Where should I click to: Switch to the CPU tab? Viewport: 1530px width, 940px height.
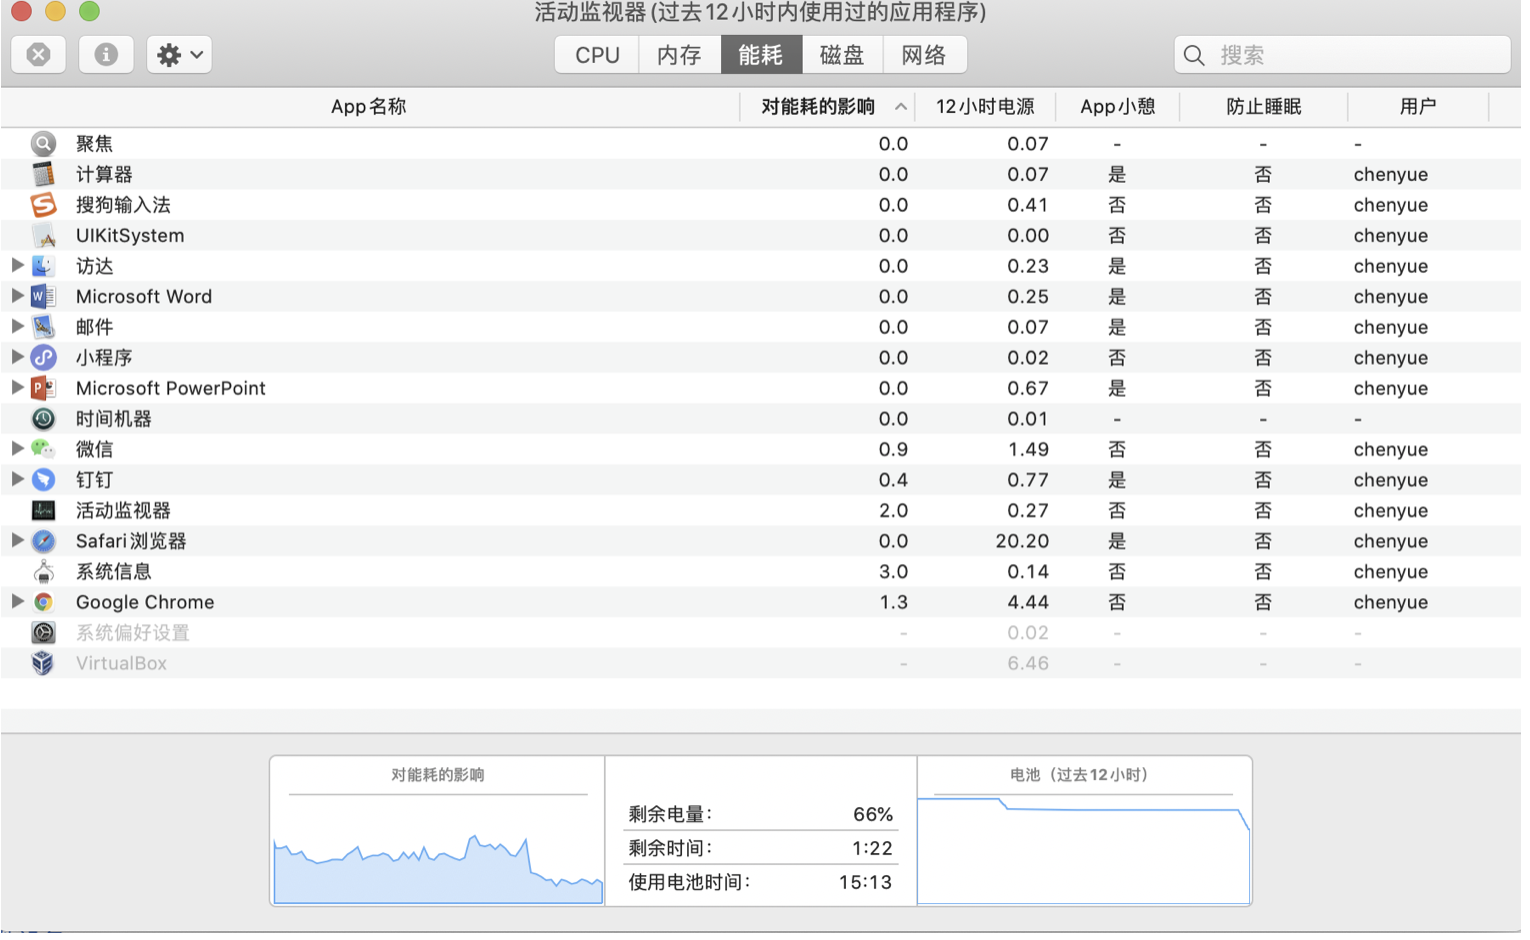click(x=597, y=55)
